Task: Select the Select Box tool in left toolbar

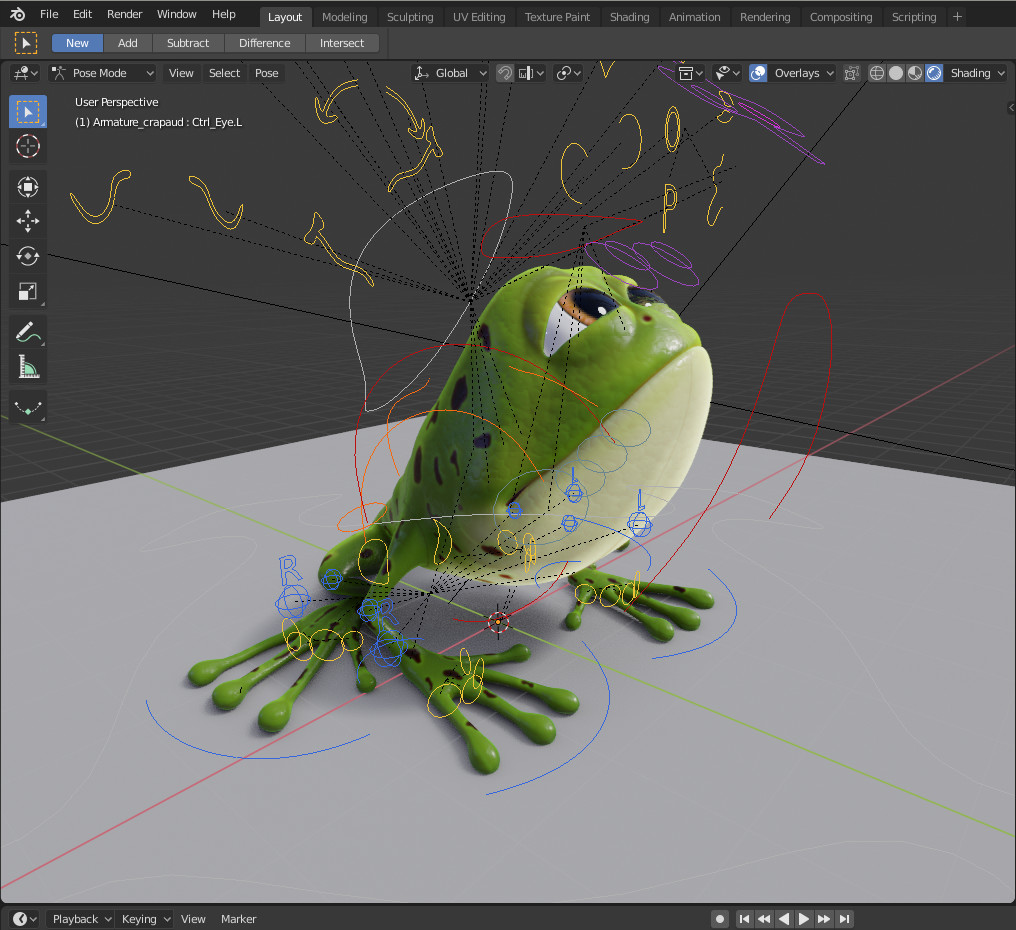Action: point(27,111)
